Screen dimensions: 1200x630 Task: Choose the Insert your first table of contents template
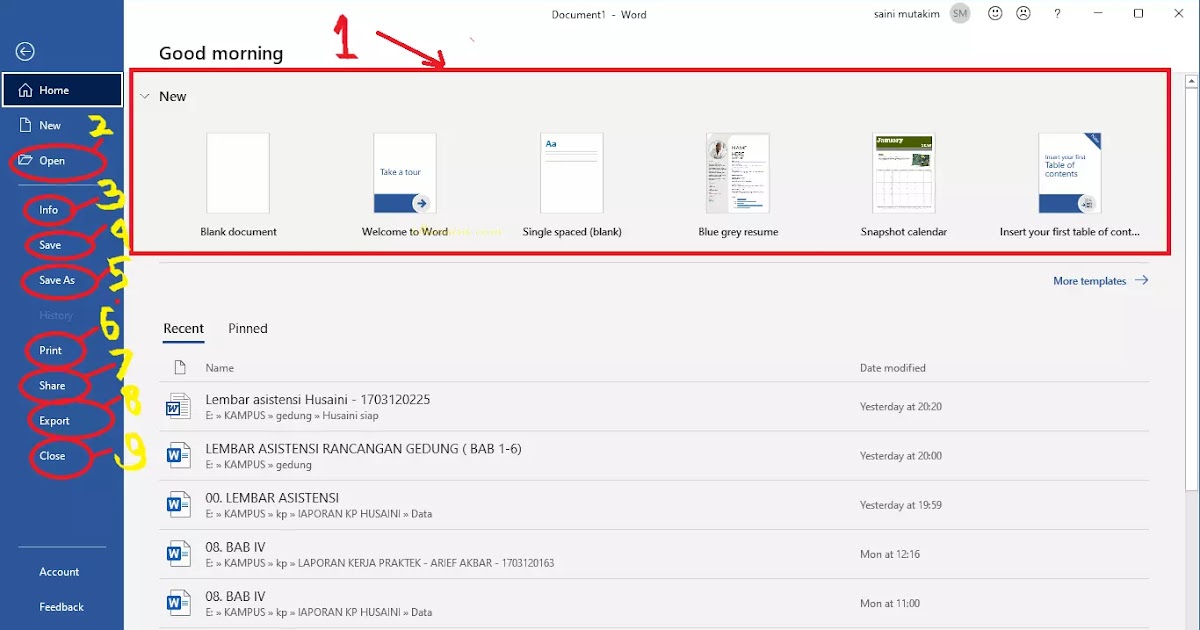click(1070, 185)
